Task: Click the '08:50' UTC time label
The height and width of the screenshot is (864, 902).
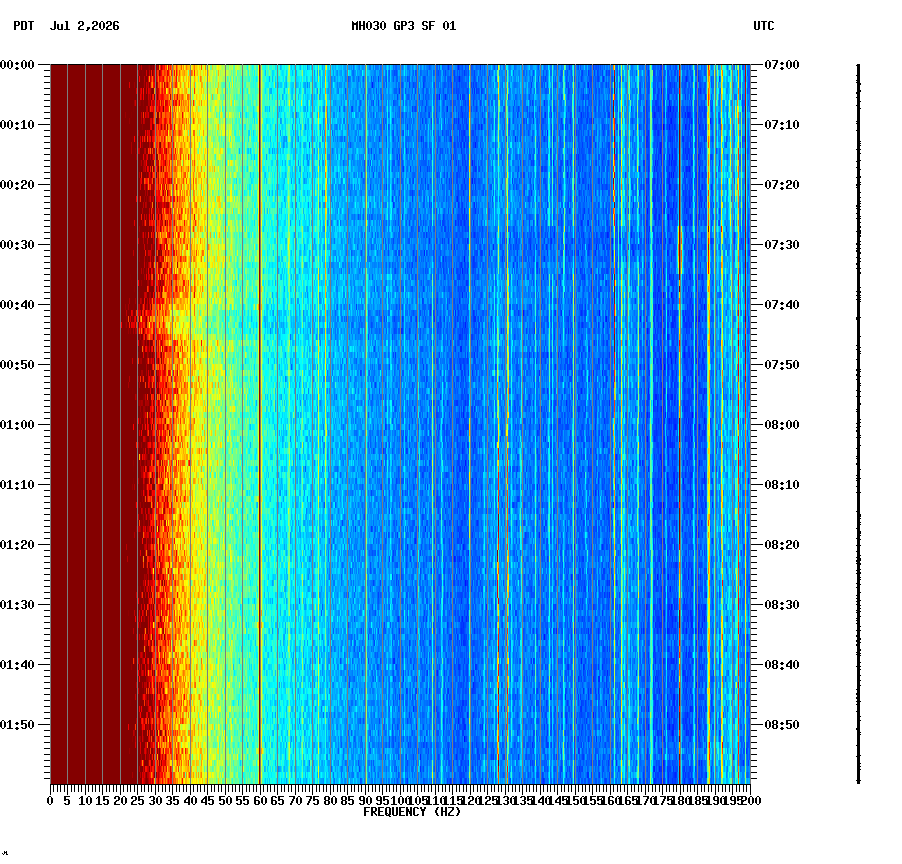Action: (x=782, y=725)
